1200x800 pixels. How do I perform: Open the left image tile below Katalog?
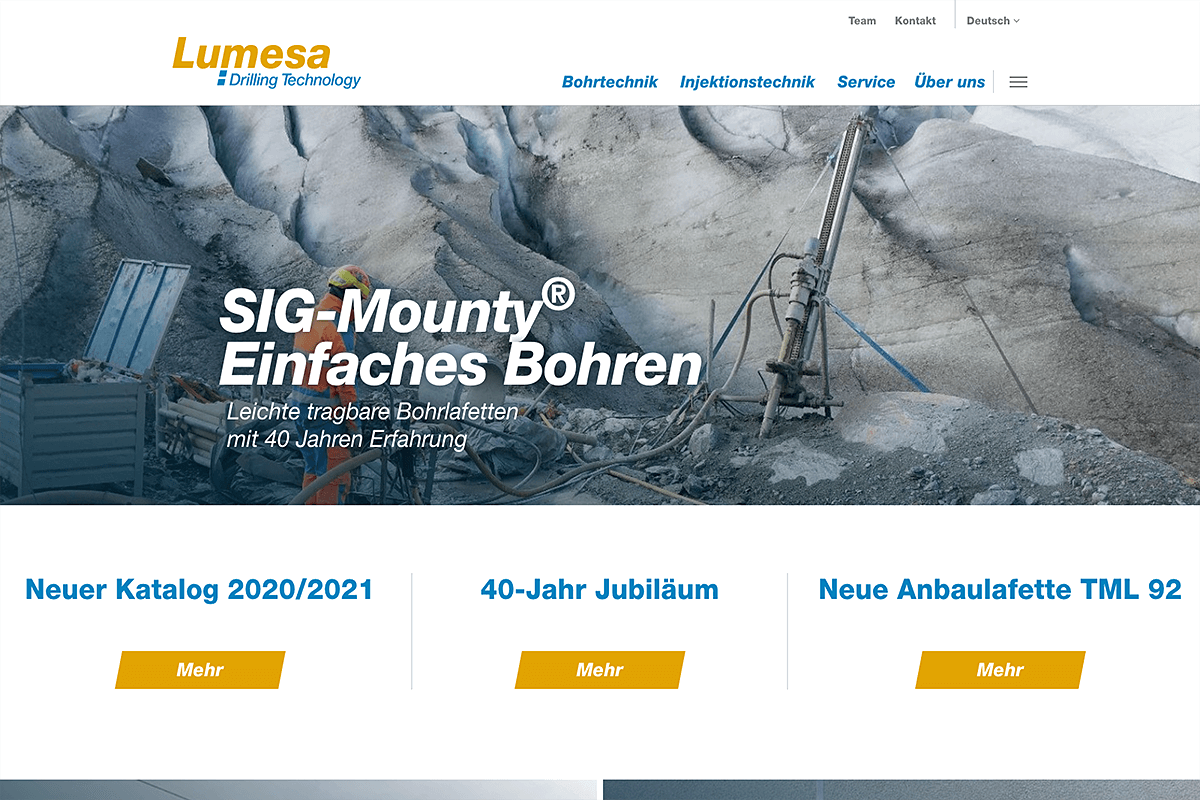(298, 790)
